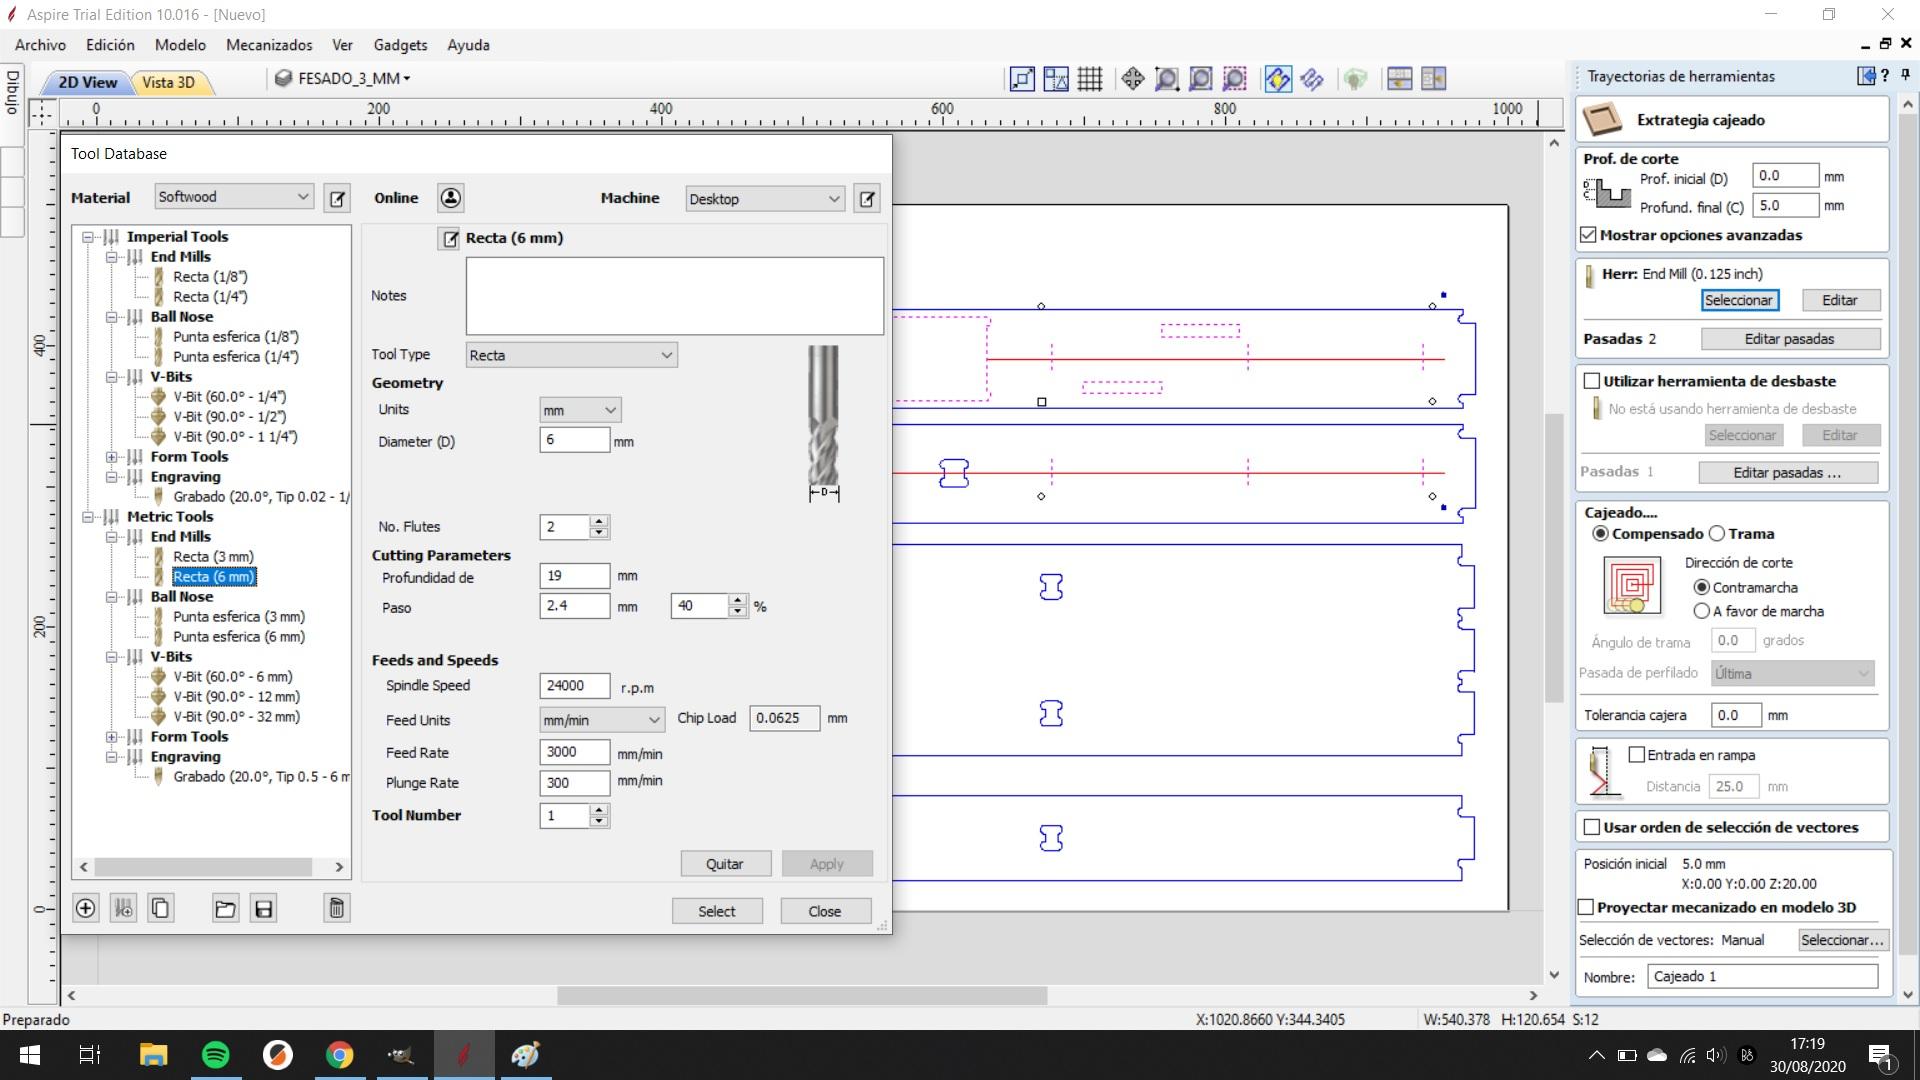The image size is (1920, 1080).
Task: Click the Select button in Tool Database
Action: (716, 911)
